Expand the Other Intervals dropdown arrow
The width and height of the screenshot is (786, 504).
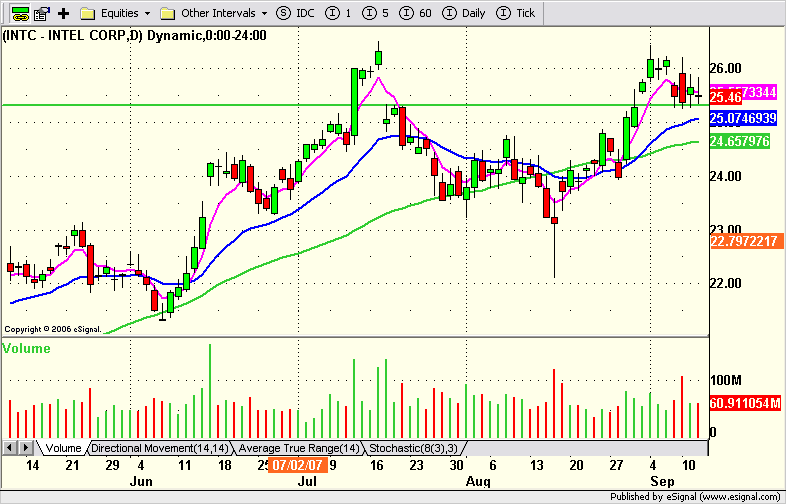pos(264,14)
